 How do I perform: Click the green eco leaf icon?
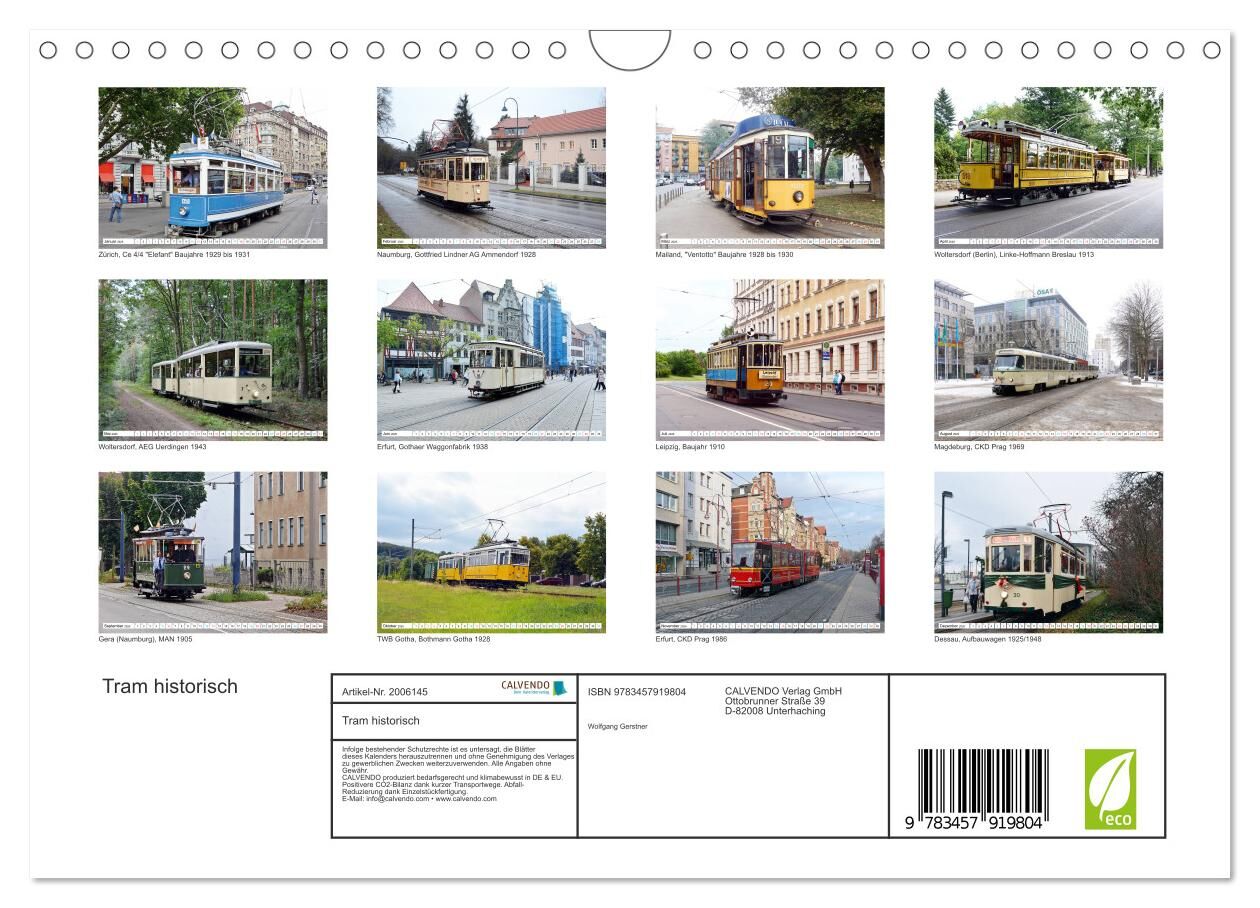[1110, 788]
